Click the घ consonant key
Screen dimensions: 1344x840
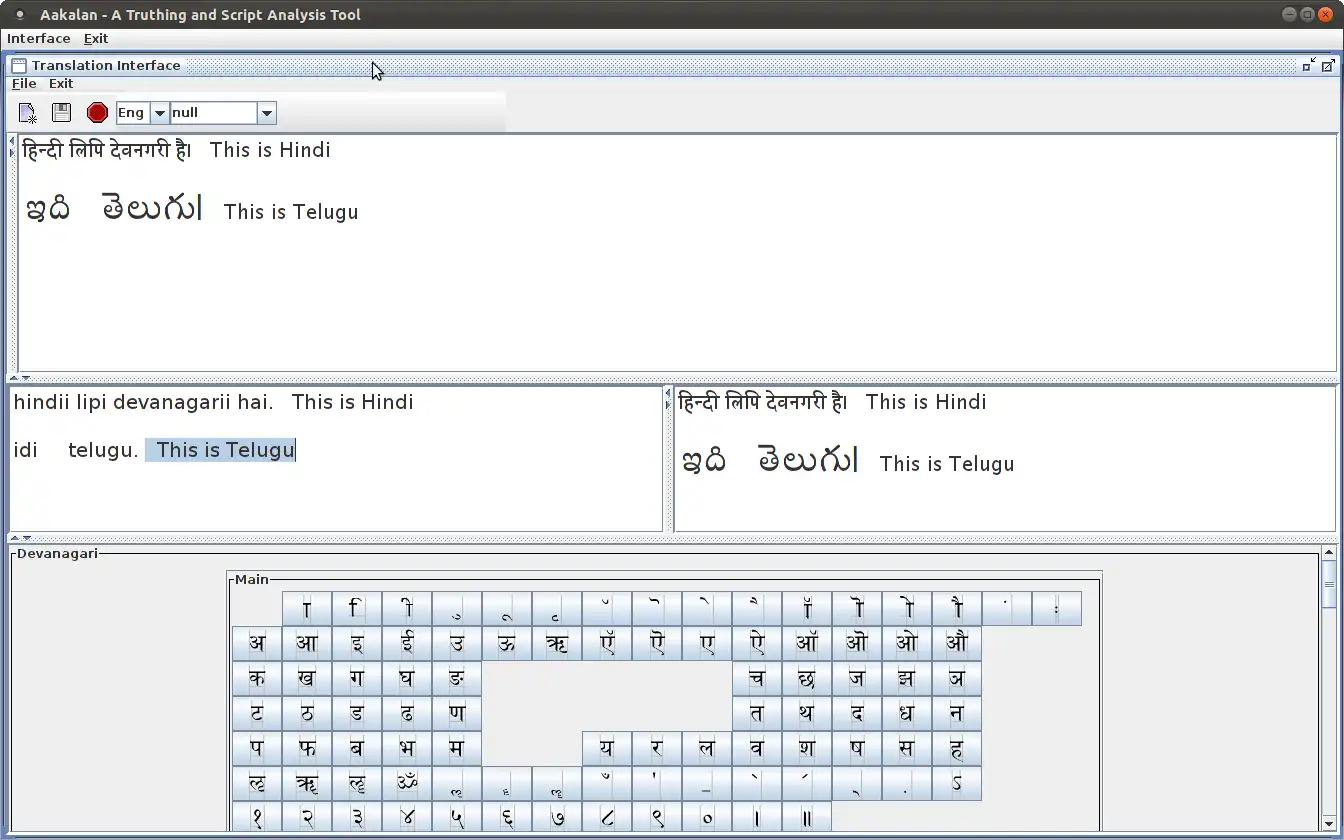pyautogui.click(x=407, y=679)
